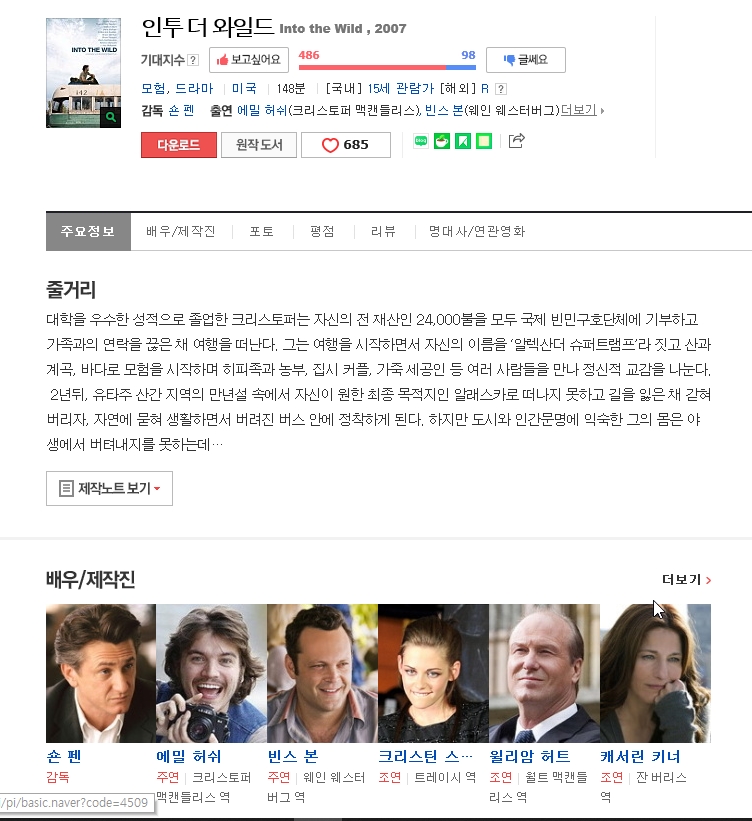
Task: Toggle the heart like button showing 685
Action: point(346,145)
